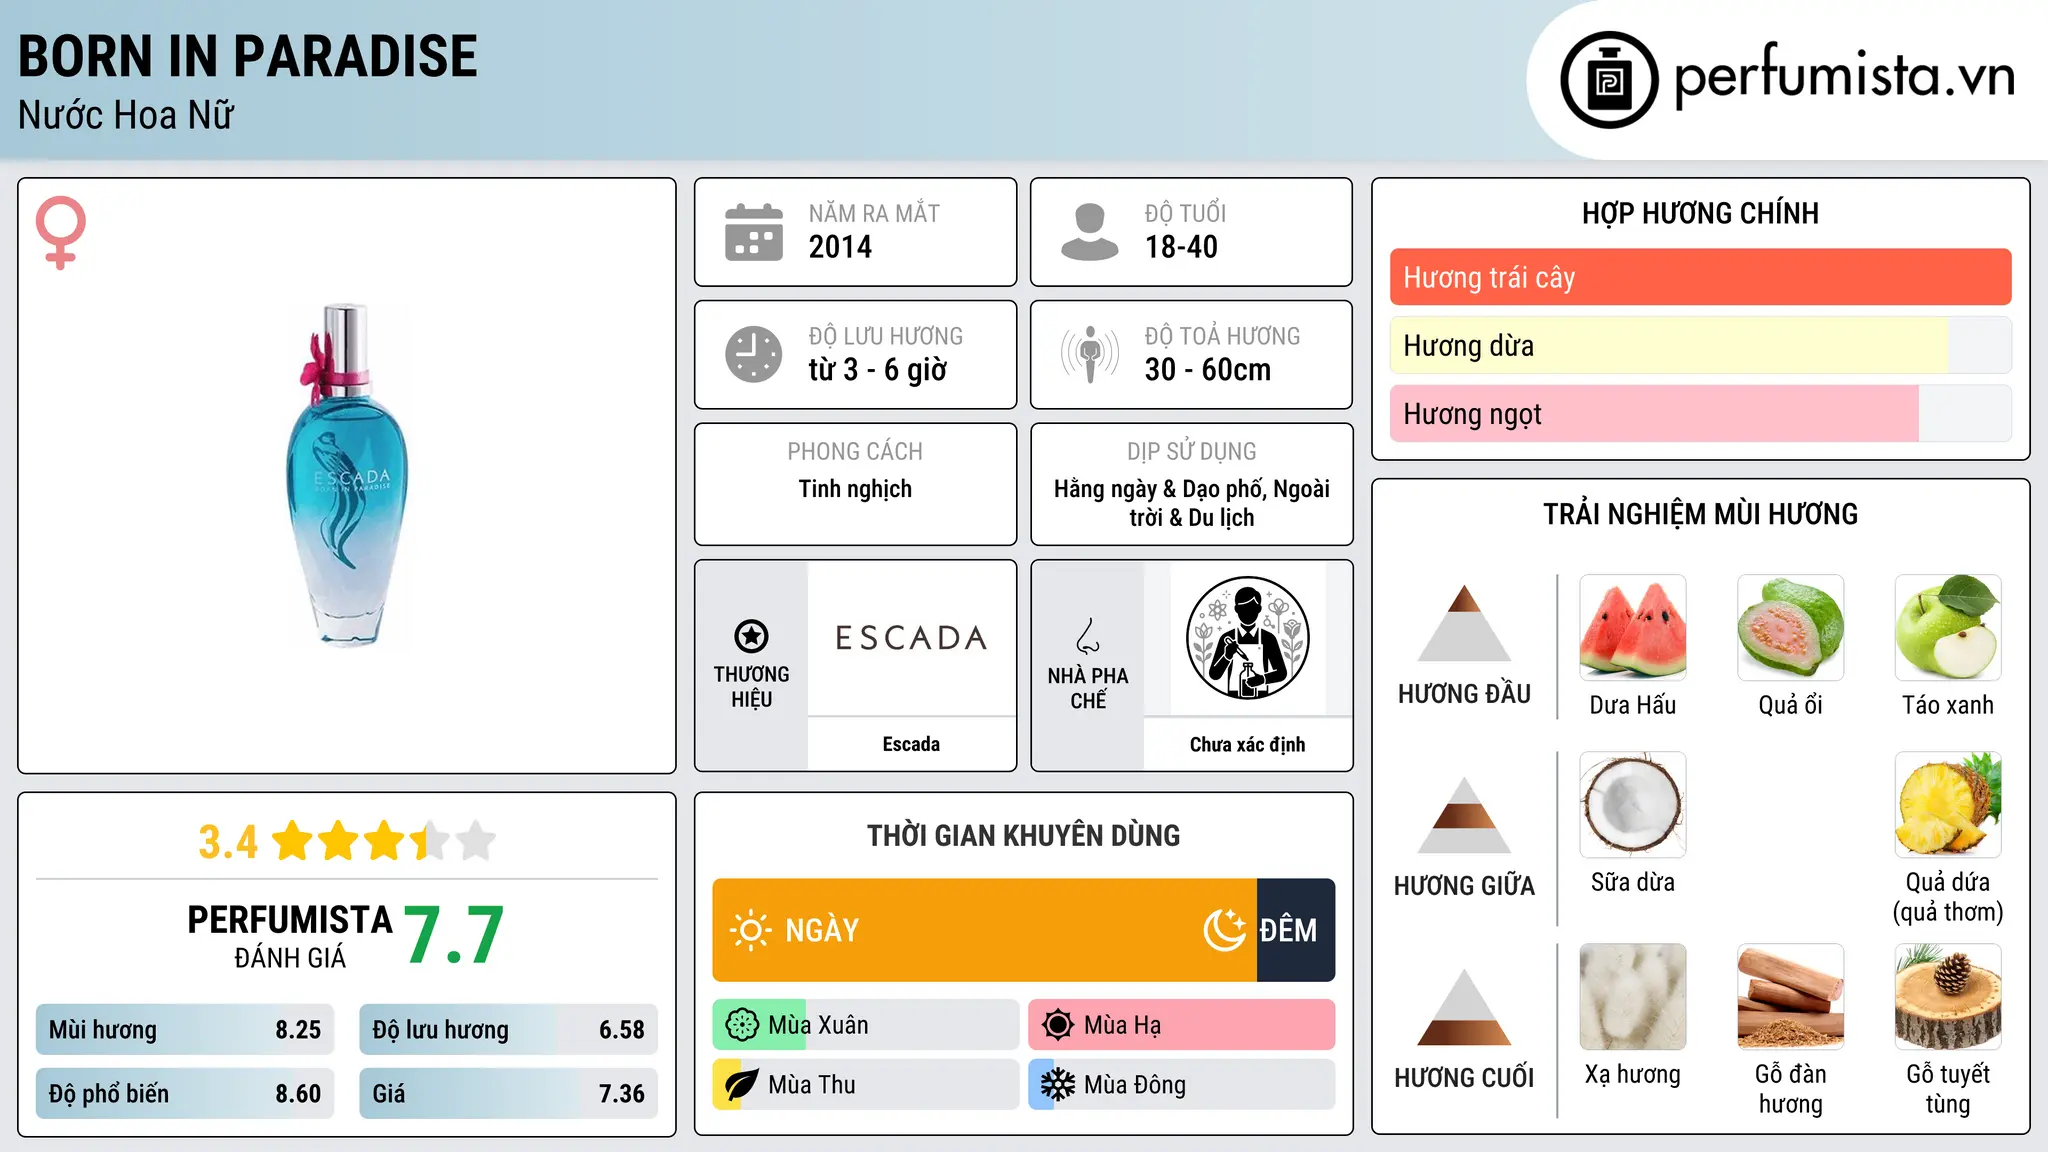
Task: Click the sun icon in the Ngày bar
Action: (750, 930)
